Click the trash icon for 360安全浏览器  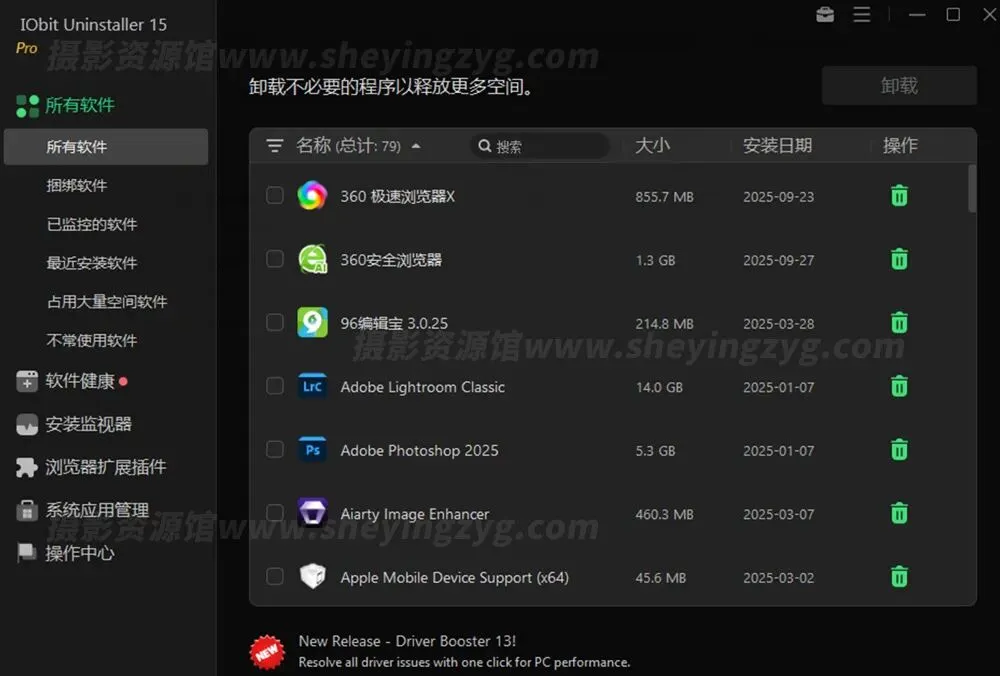[899, 259]
